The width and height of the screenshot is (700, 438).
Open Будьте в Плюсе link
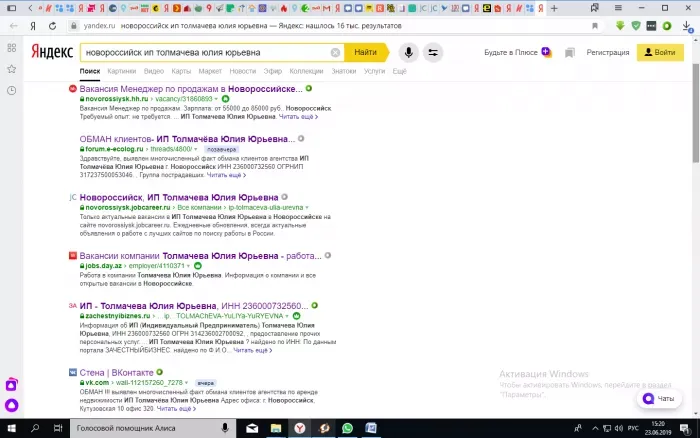click(517, 52)
